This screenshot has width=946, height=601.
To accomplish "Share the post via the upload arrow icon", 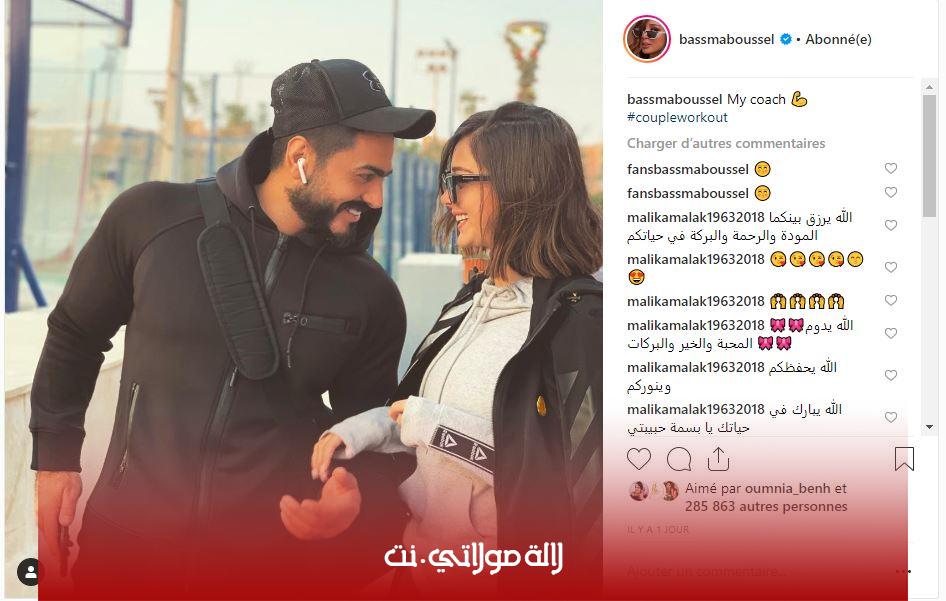I will (x=718, y=459).
